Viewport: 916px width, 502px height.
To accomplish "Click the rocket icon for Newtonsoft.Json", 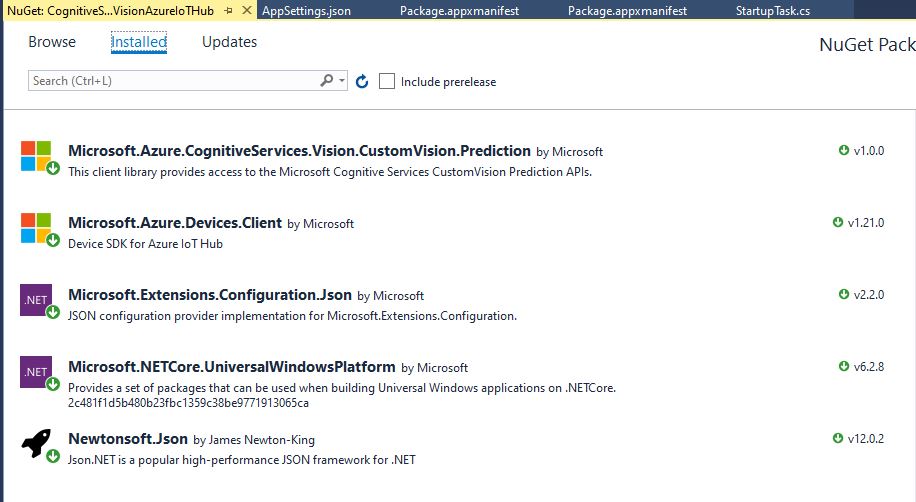I will (x=36, y=444).
